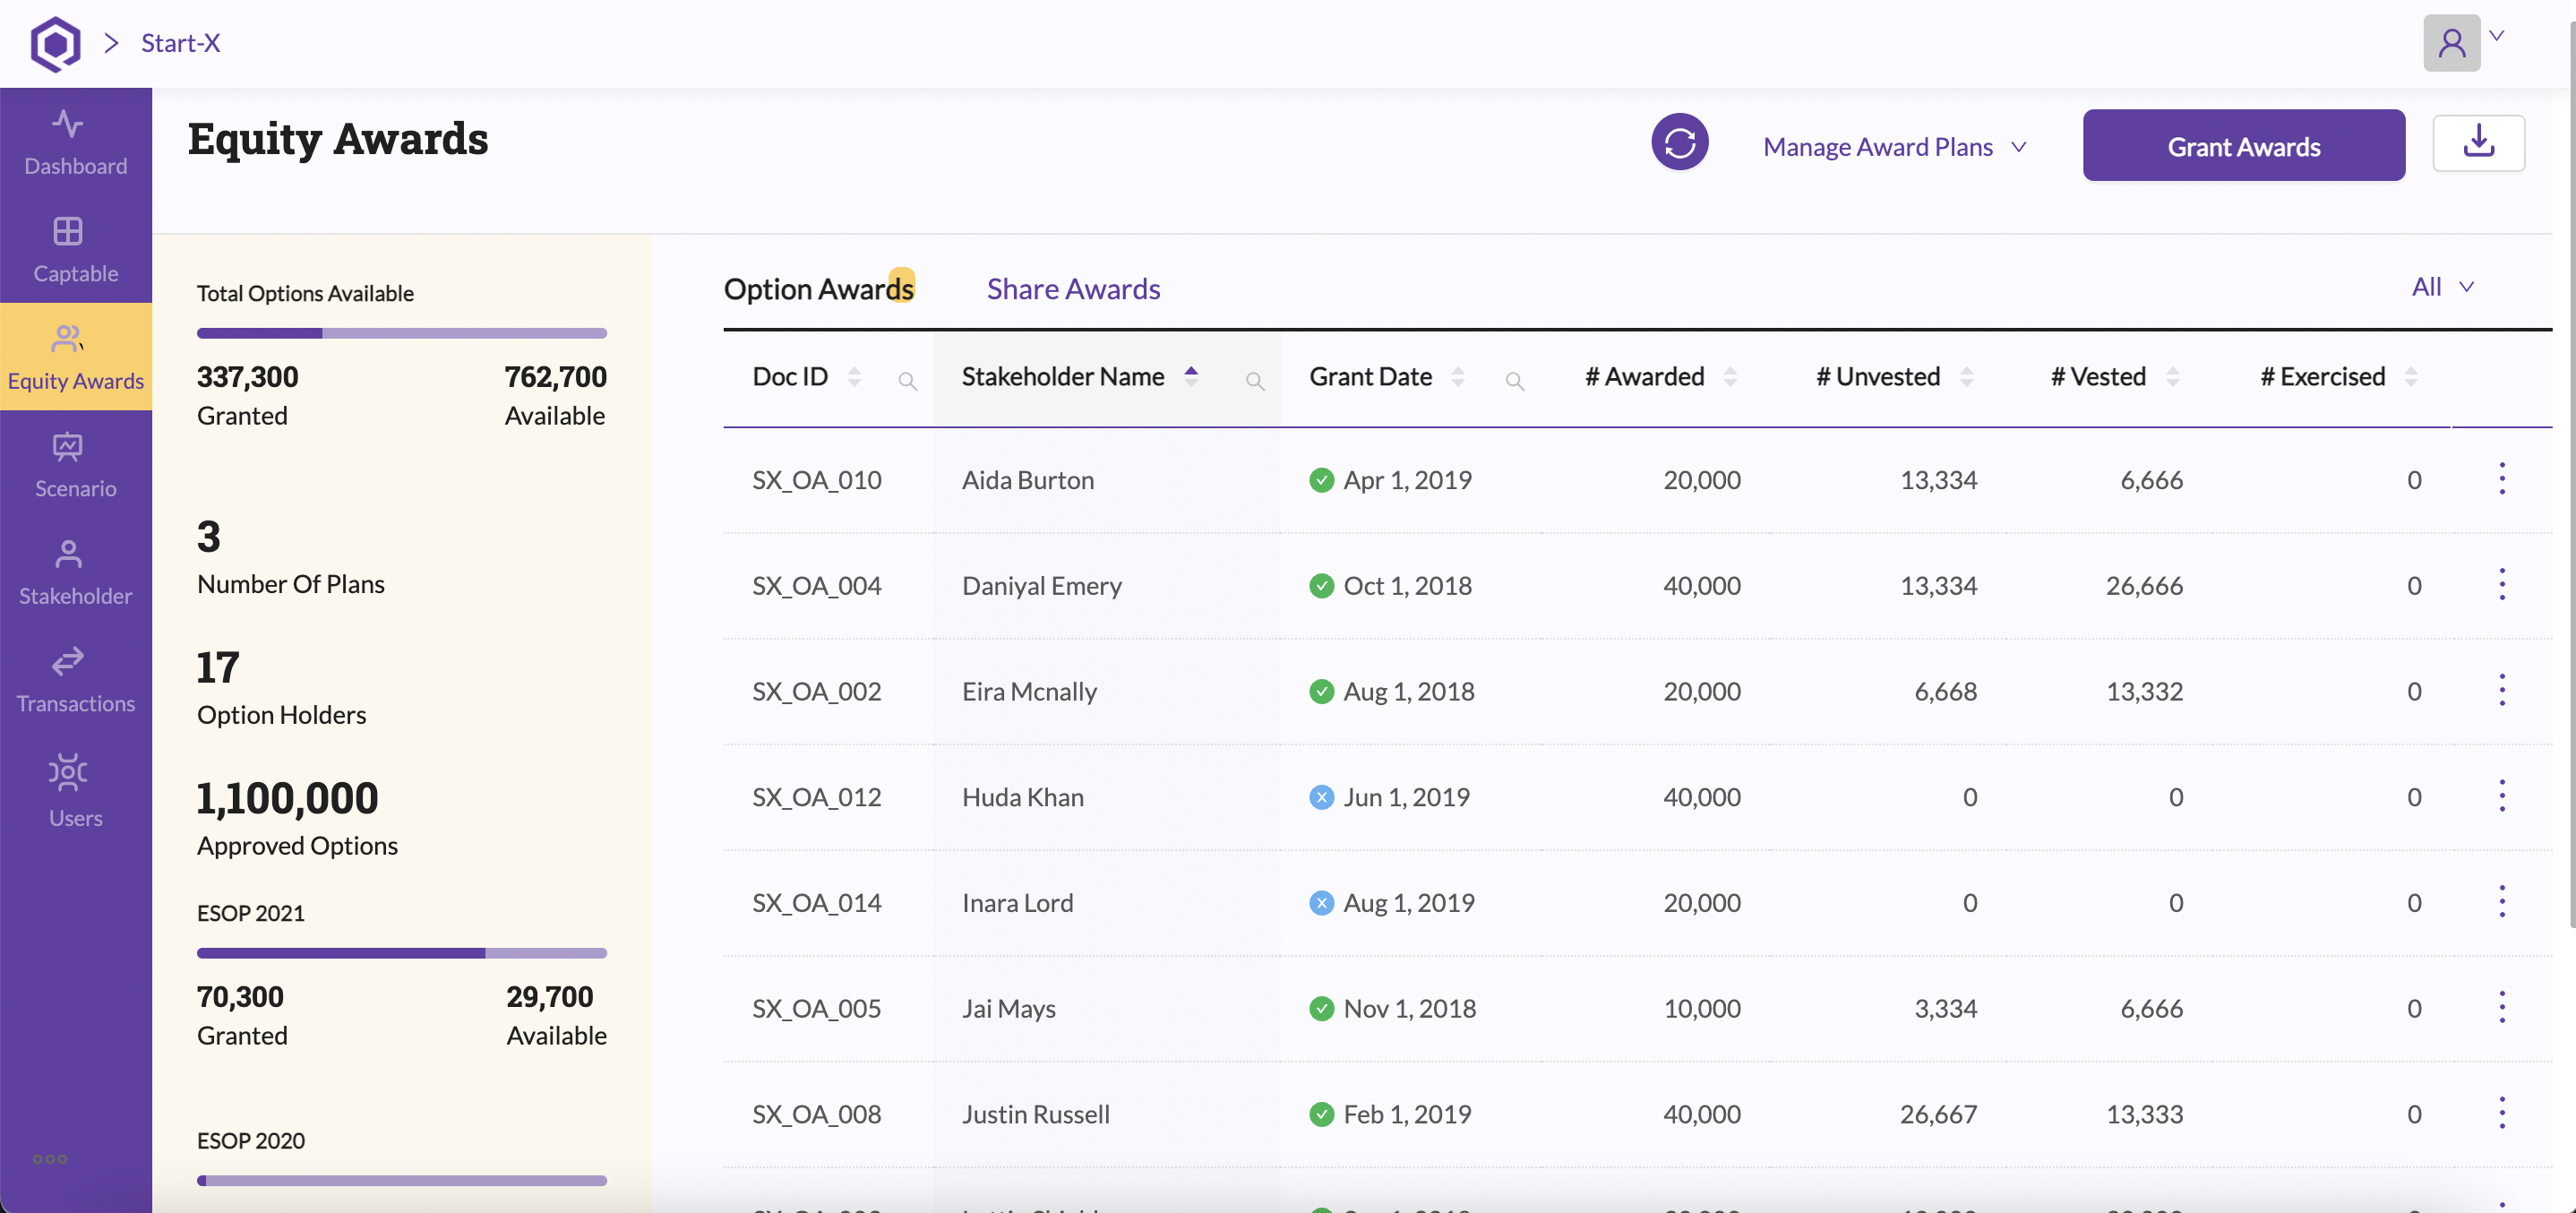This screenshot has height=1213, width=2576.
Task: Sort by # Unvested arrows
Action: (1967, 377)
